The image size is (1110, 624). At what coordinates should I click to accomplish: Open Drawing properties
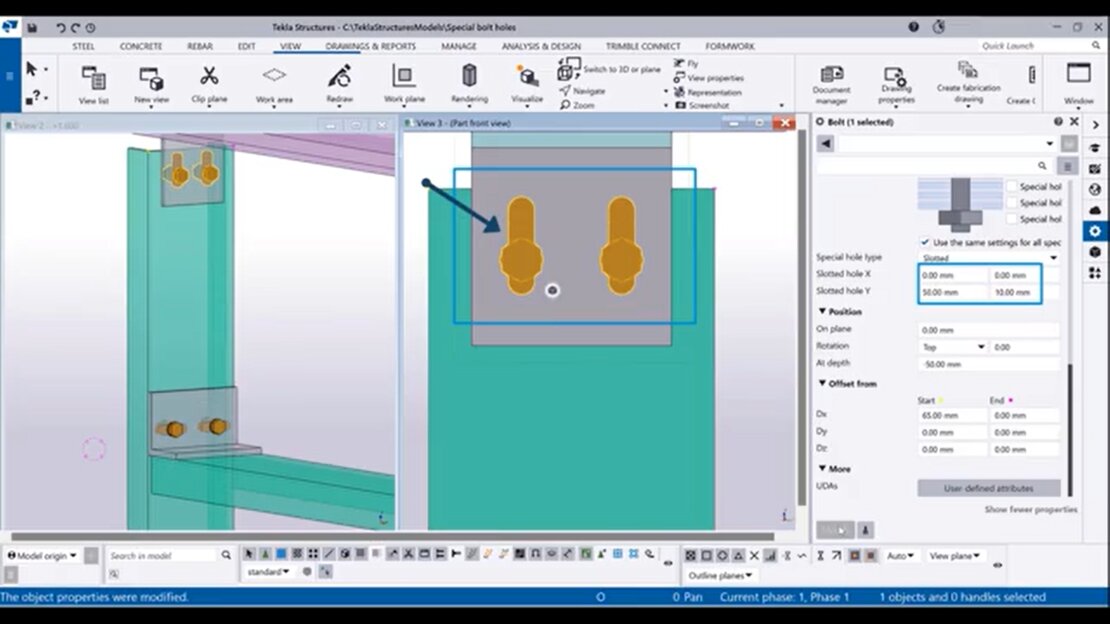pos(896,84)
